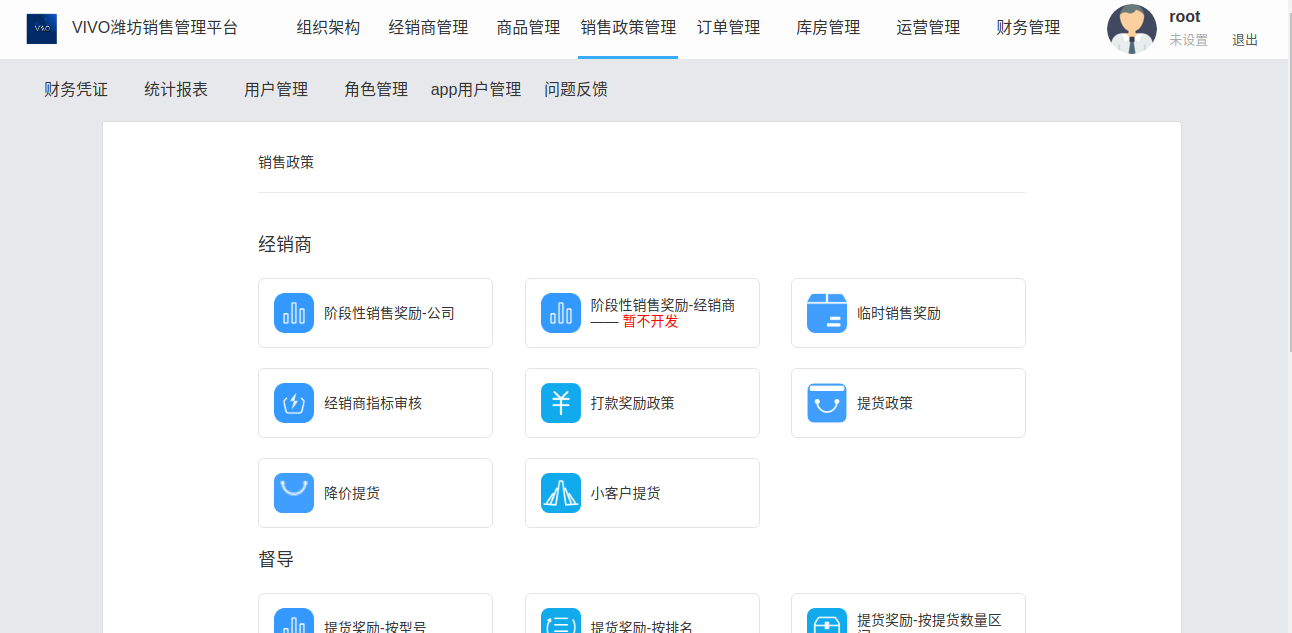Click the root user avatar

pos(1132,29)
